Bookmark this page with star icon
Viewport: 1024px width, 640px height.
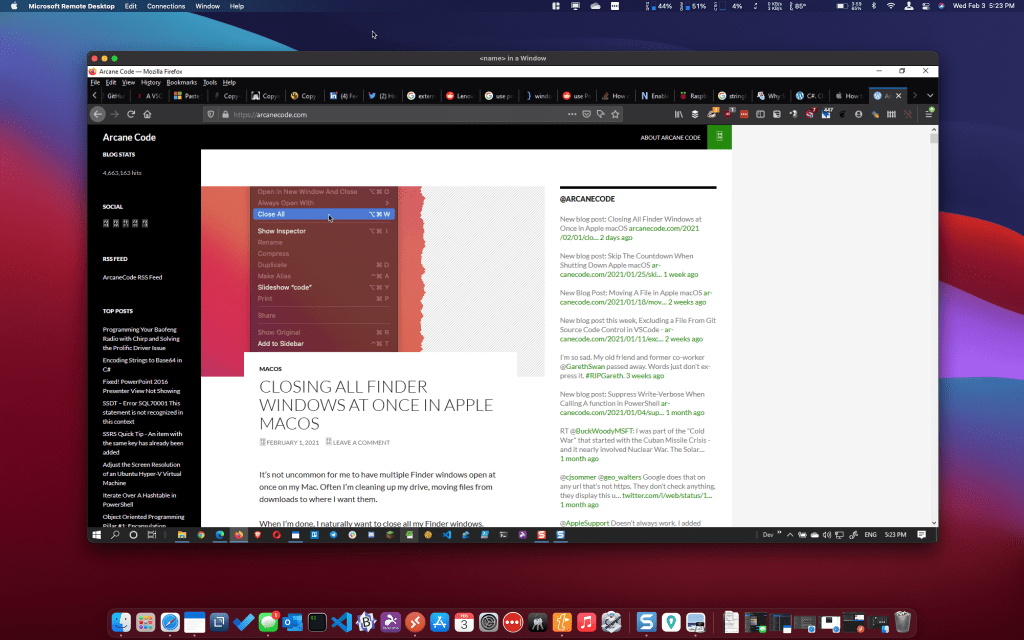[616, 114]
